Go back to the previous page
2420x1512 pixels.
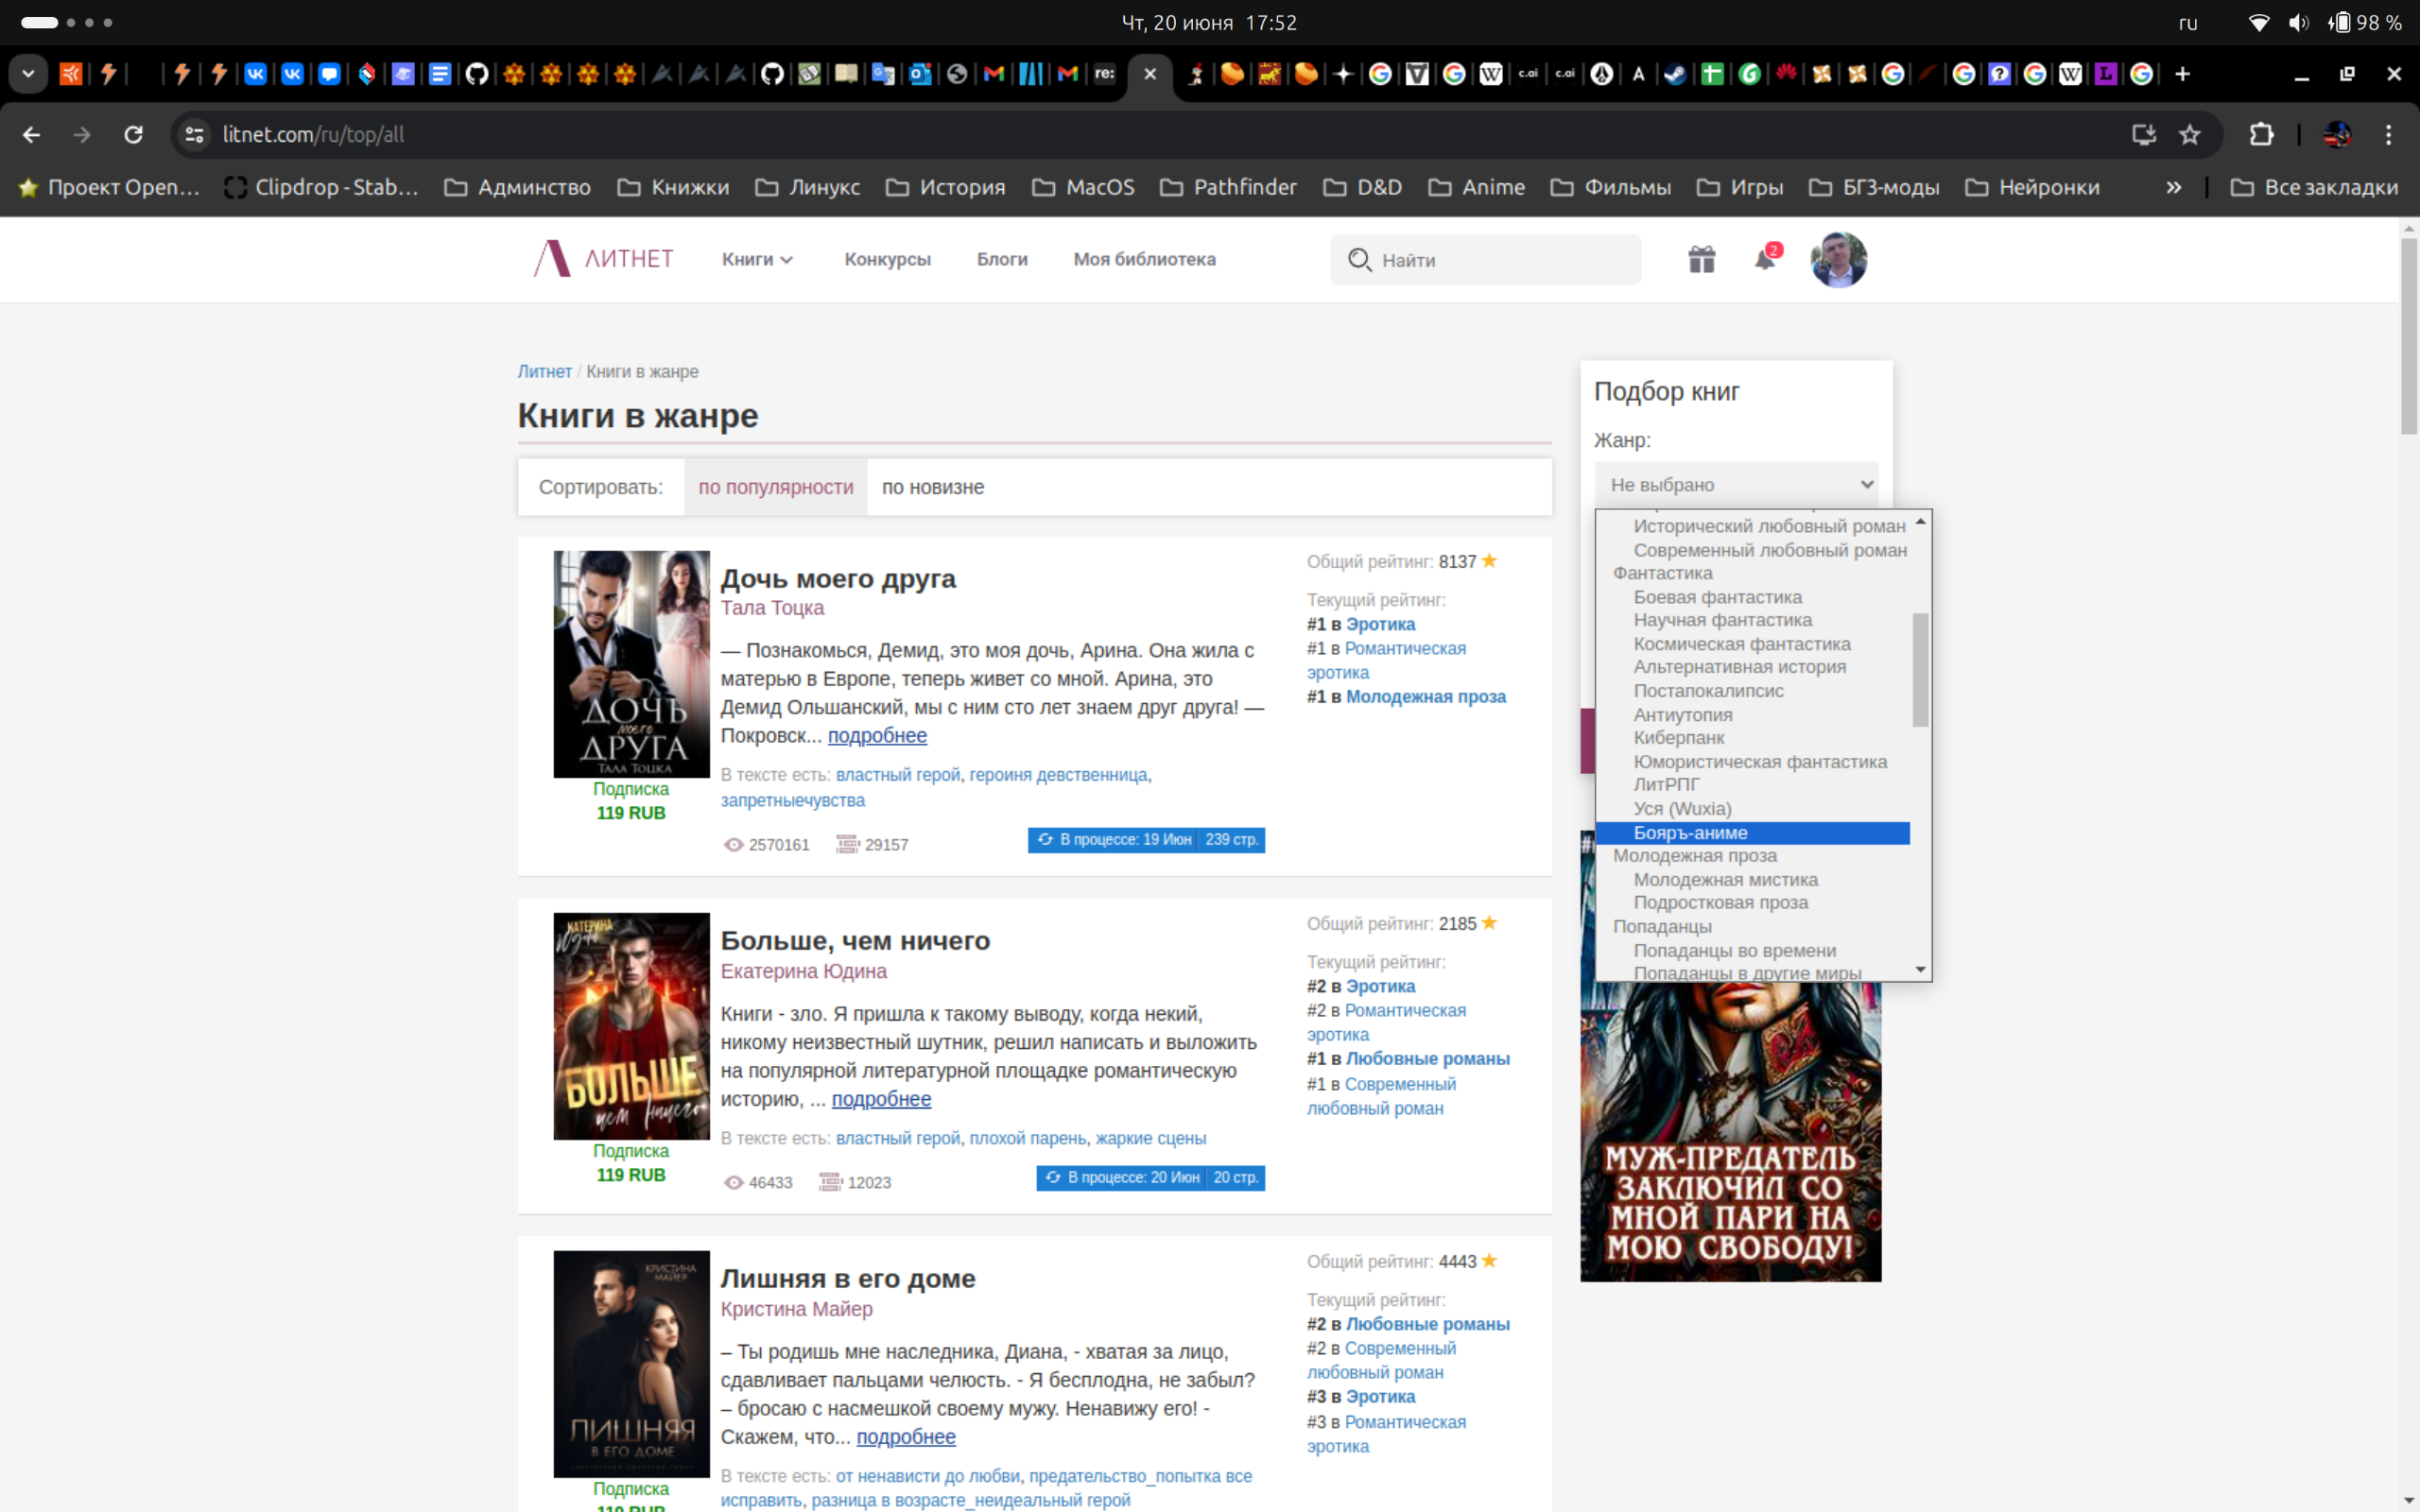tap(31, 134)
